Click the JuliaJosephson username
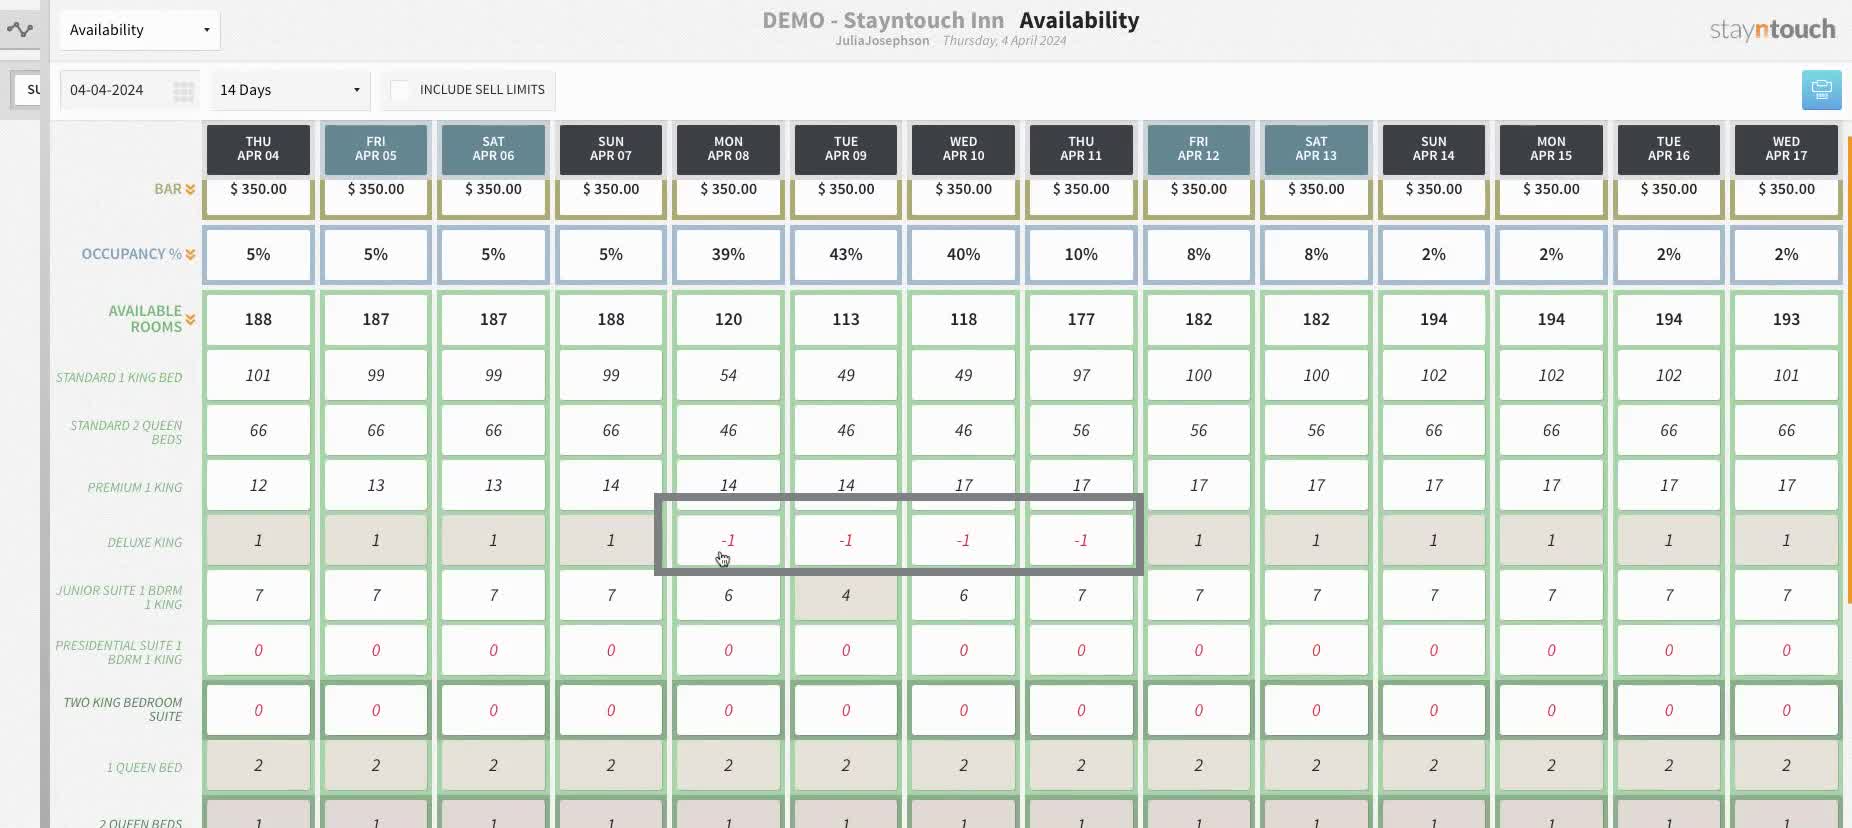This screenshot has width=1852, height=828. (x=882, y=41)
